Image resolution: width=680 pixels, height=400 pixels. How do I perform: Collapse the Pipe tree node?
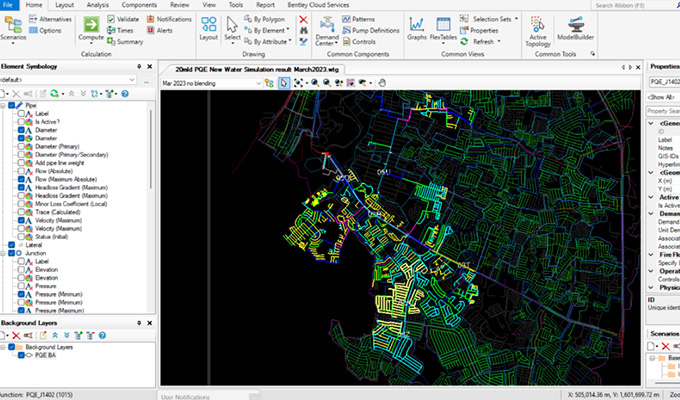tap(4, 105)
